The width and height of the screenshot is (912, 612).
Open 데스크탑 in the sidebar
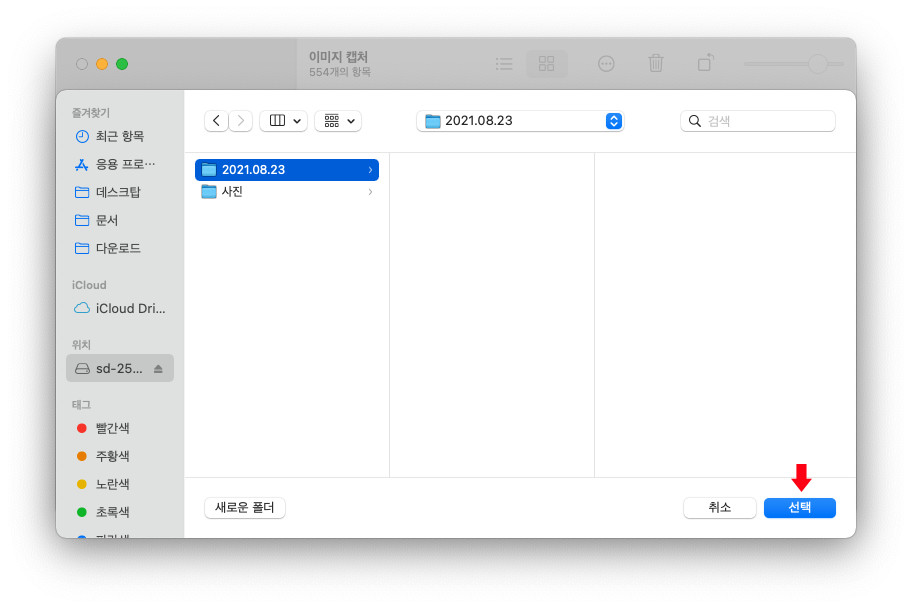[120, 192]
